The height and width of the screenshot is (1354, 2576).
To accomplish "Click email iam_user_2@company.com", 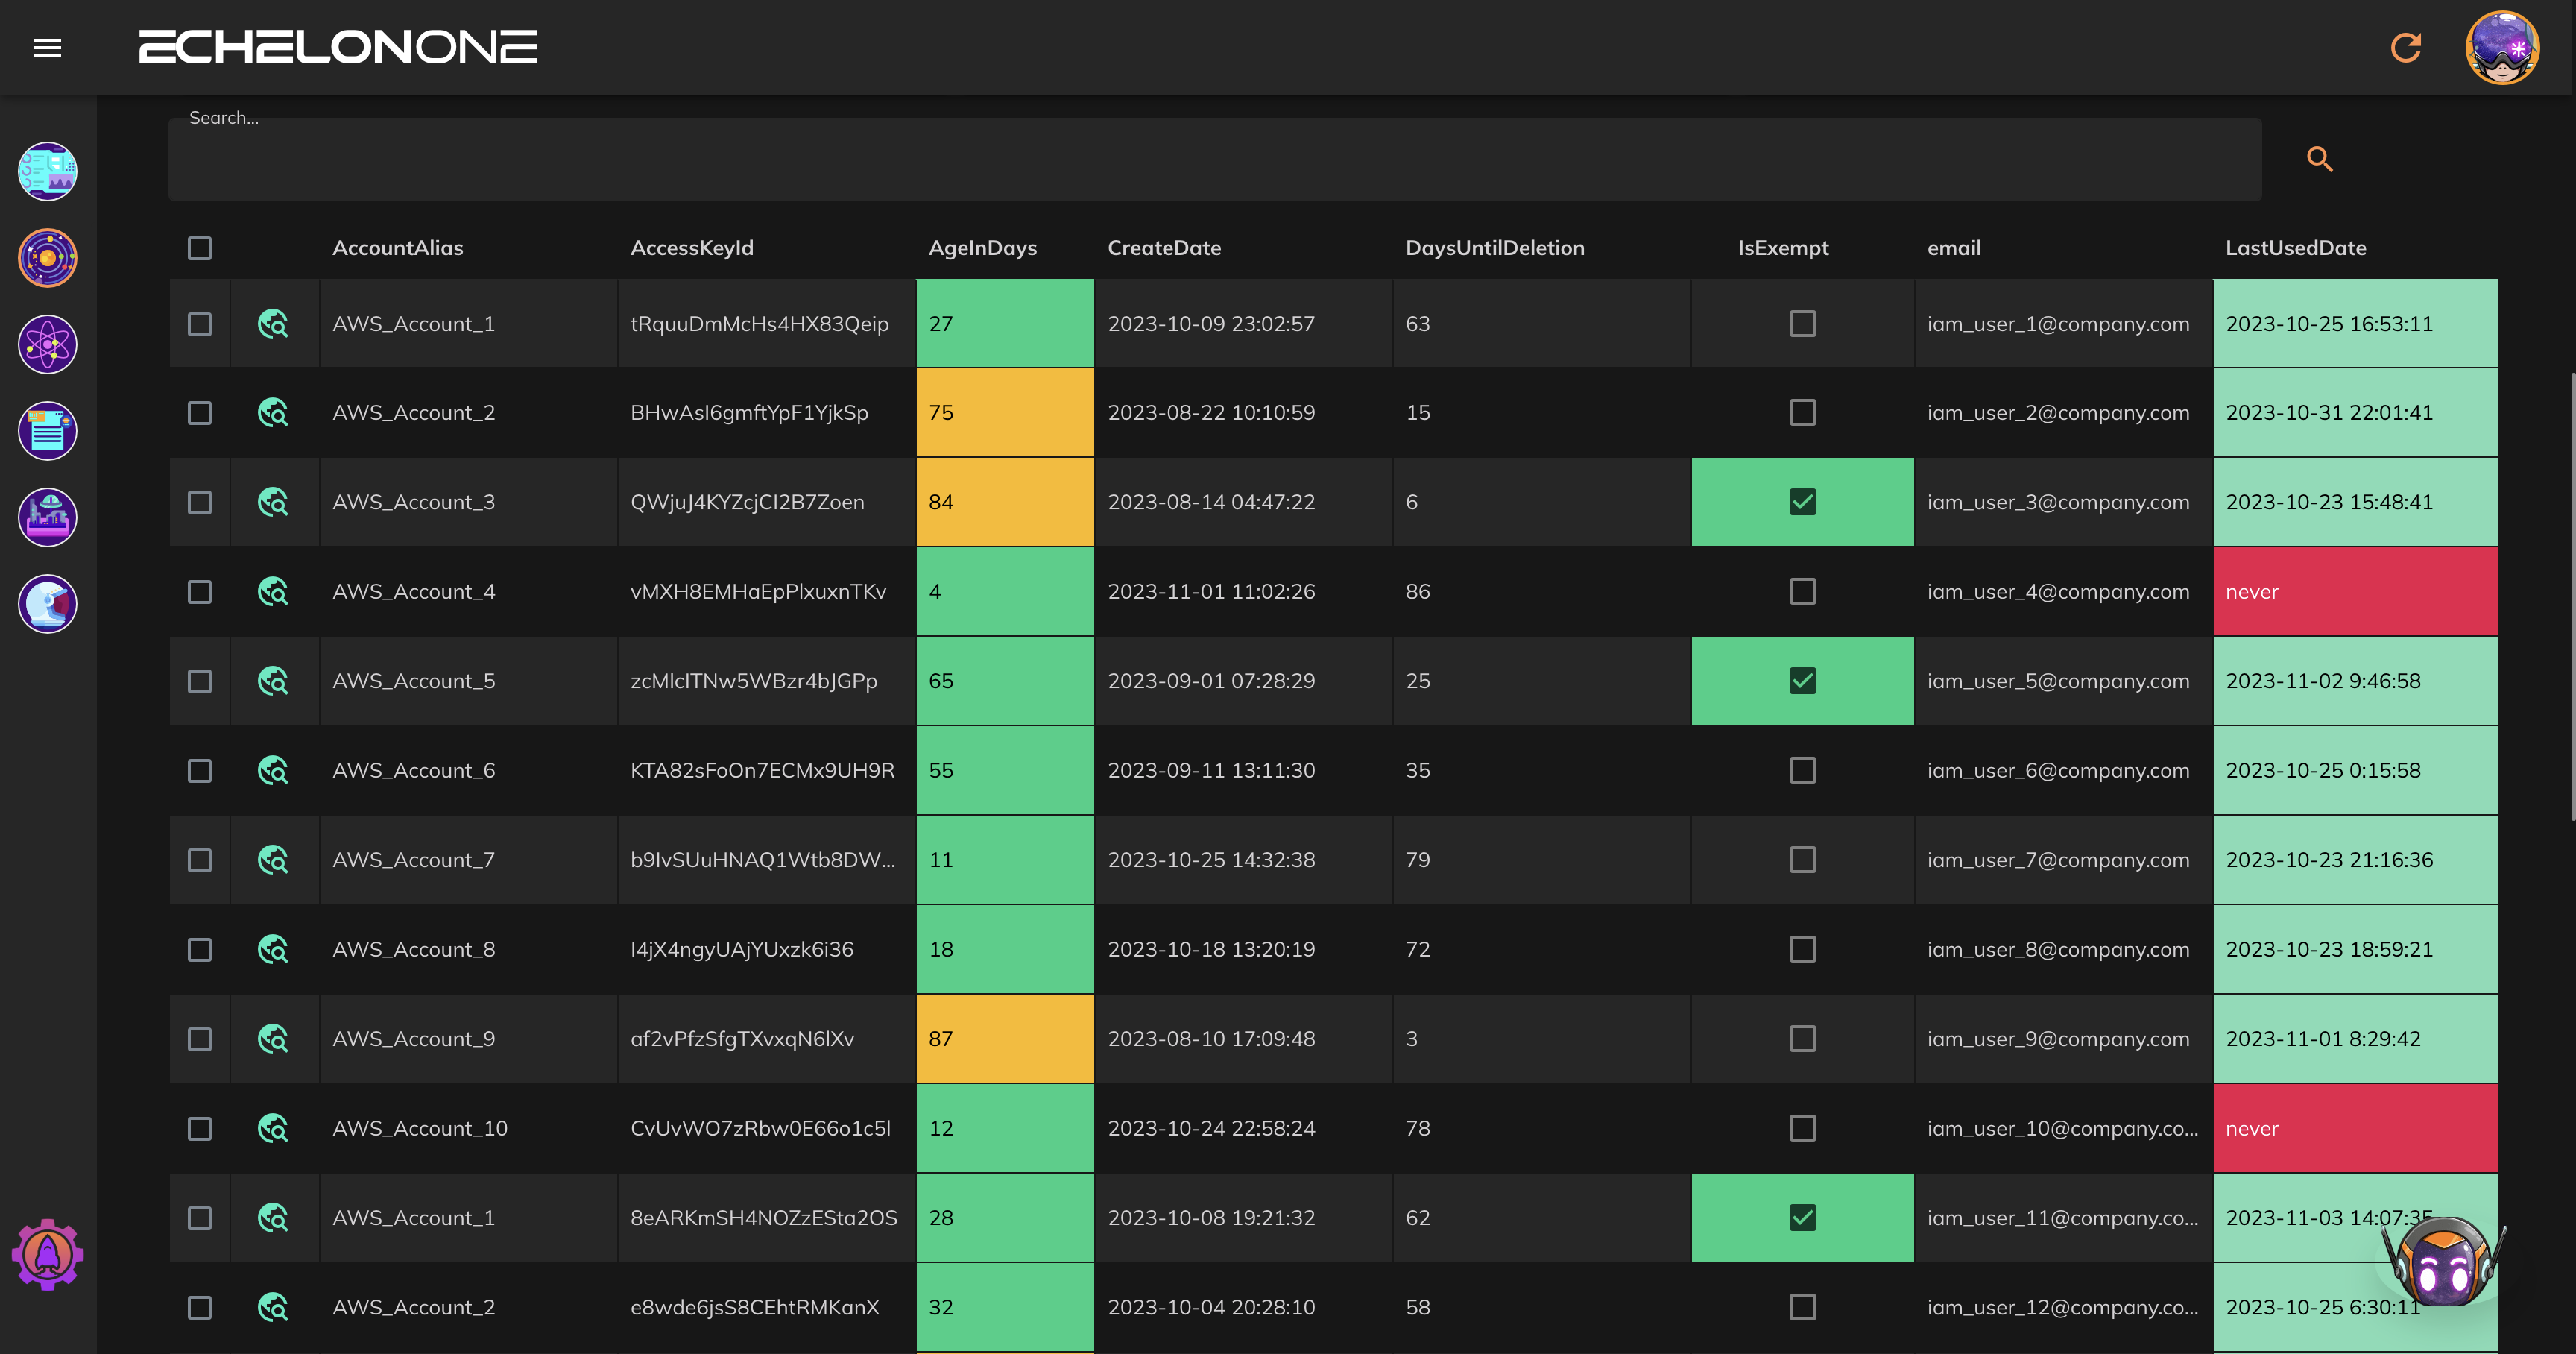I will click(x=2058, y=413).
